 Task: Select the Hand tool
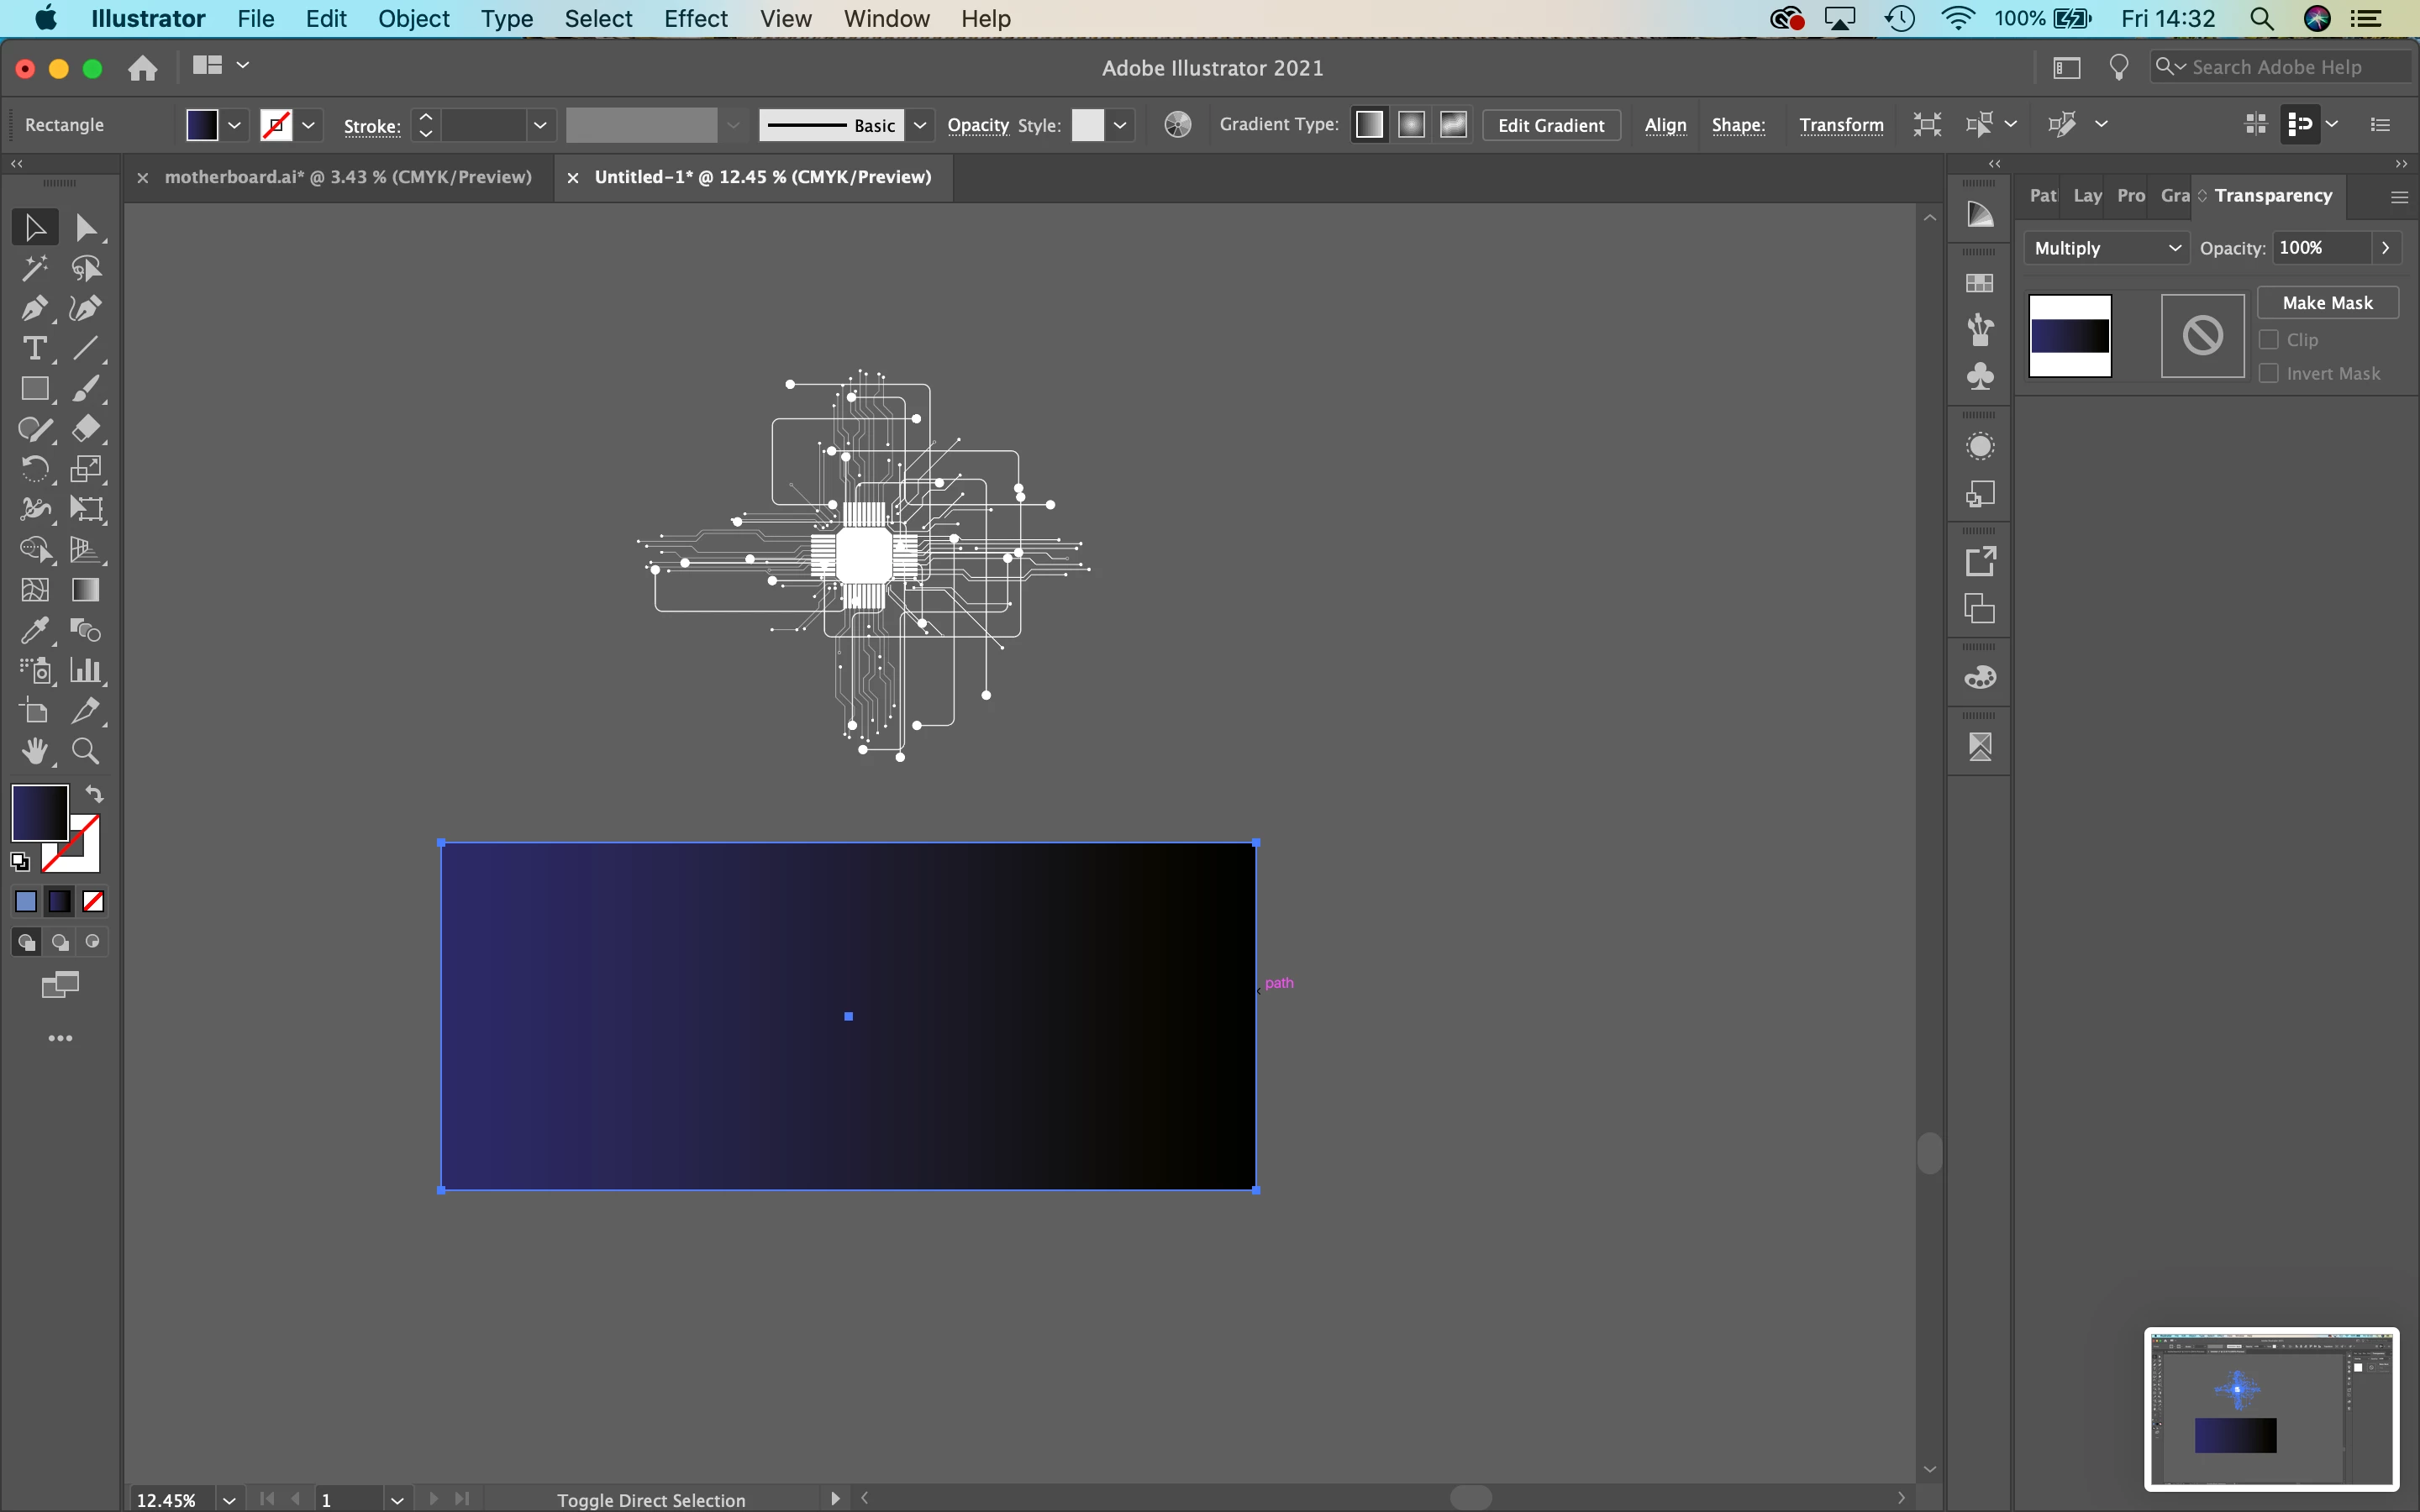[x=34, y=752]
